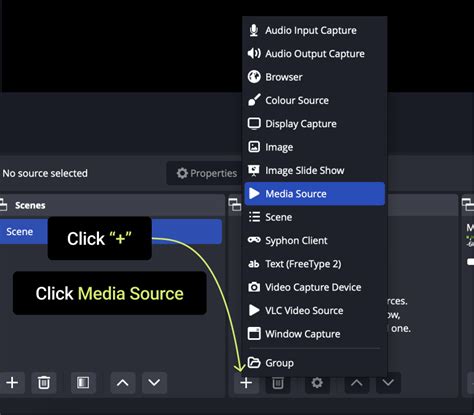The image size is (474, 415).
Task: Click the speaker icon for Audio Output Capture
Action: point(254,53)
